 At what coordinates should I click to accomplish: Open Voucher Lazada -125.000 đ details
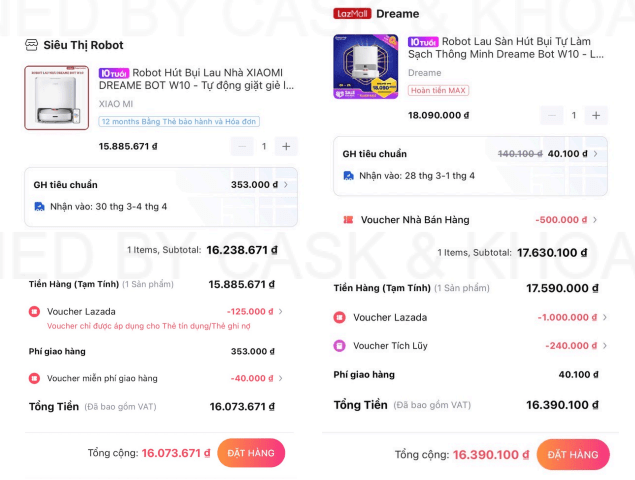point(280,312)
